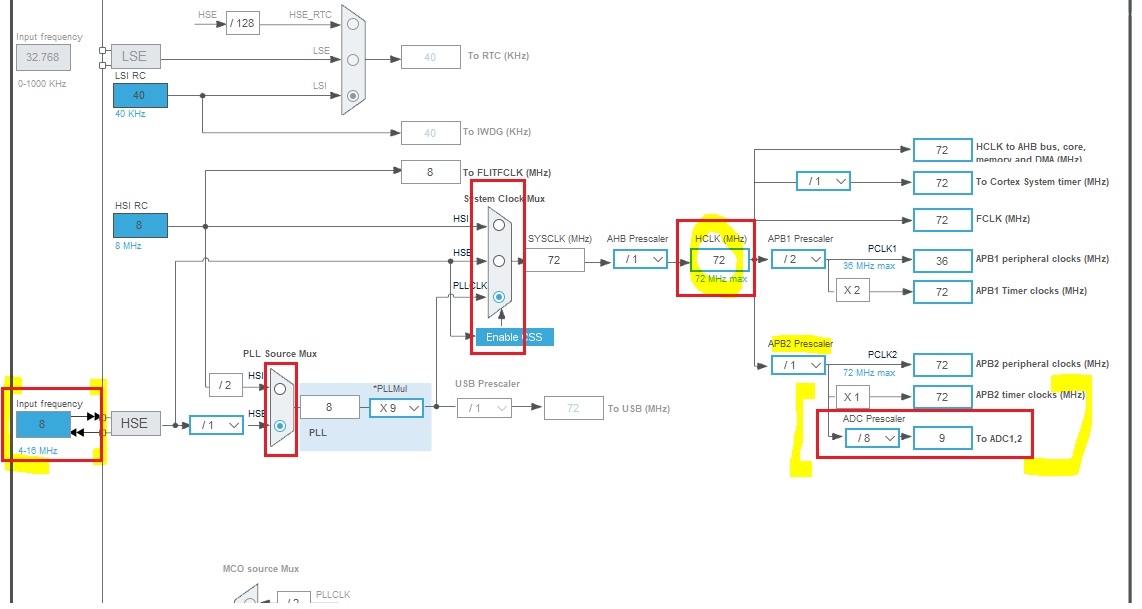This screenshot has width=1142, height=609.
Task: Click the Enable CSS button
Action: [514, 337]
